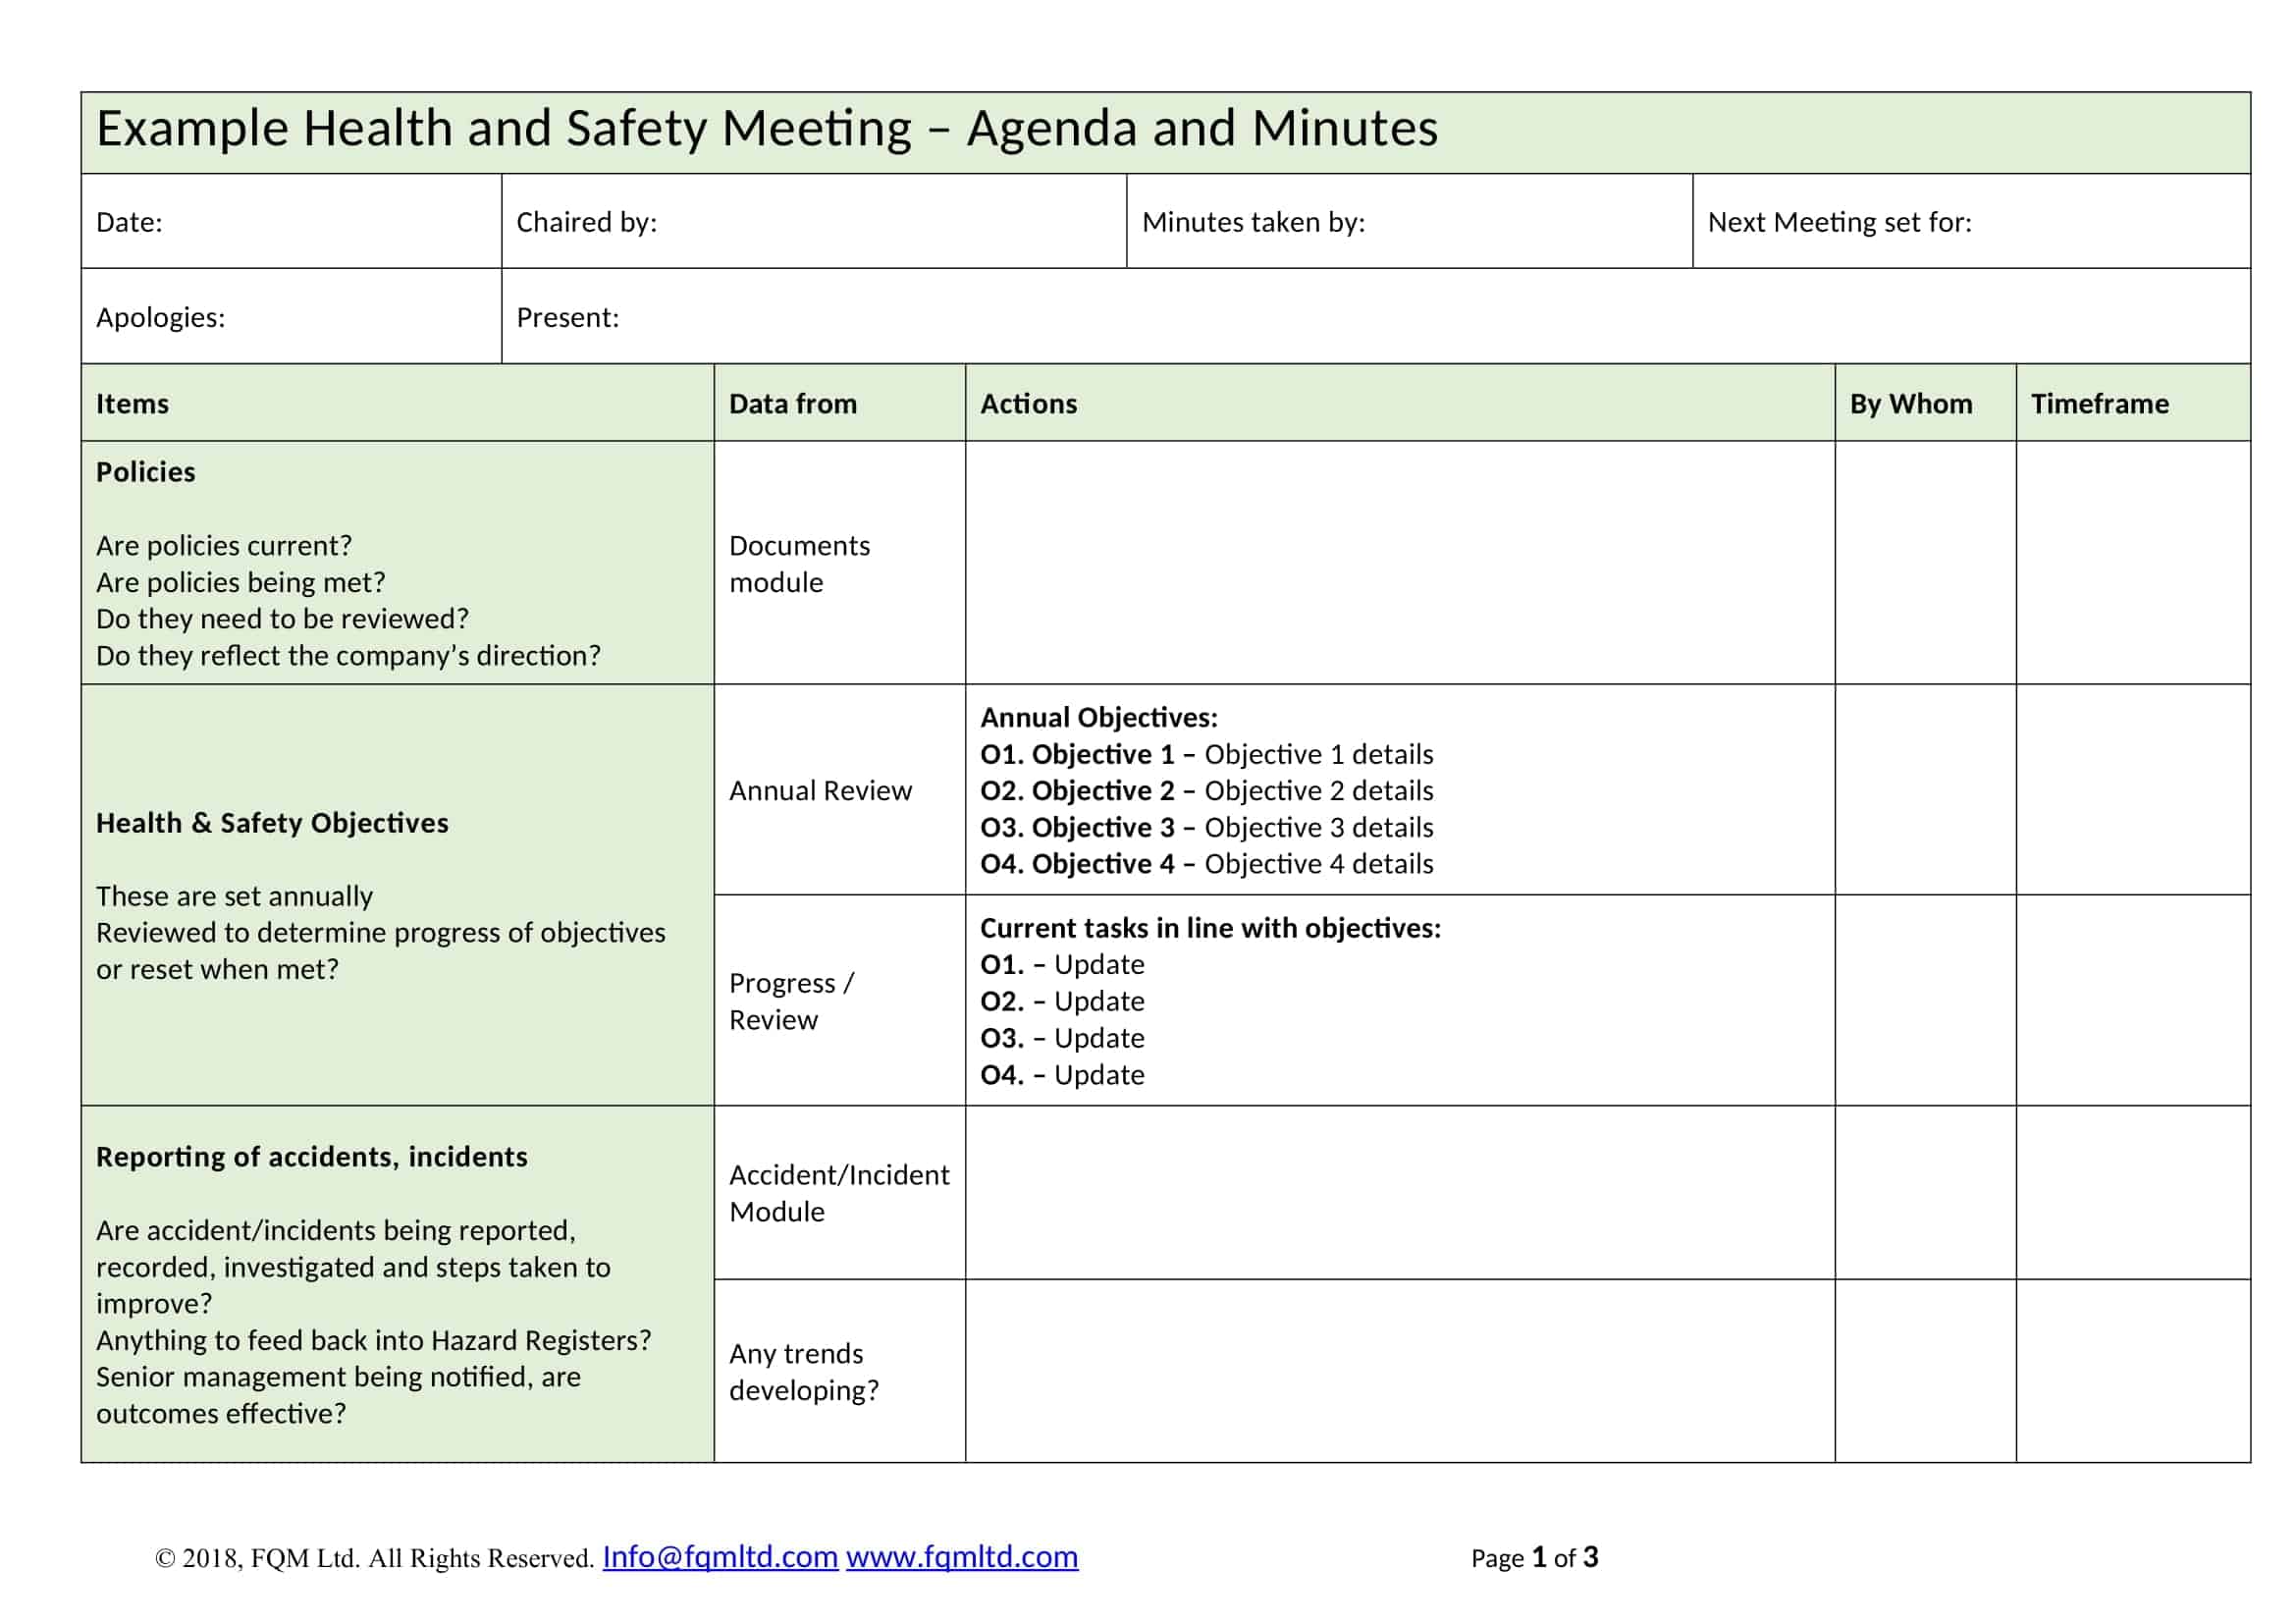Viewport: 2296px width, 1624px height.
Task: Click the Any trends developing cell
Action: click(x=803, y=1372)
